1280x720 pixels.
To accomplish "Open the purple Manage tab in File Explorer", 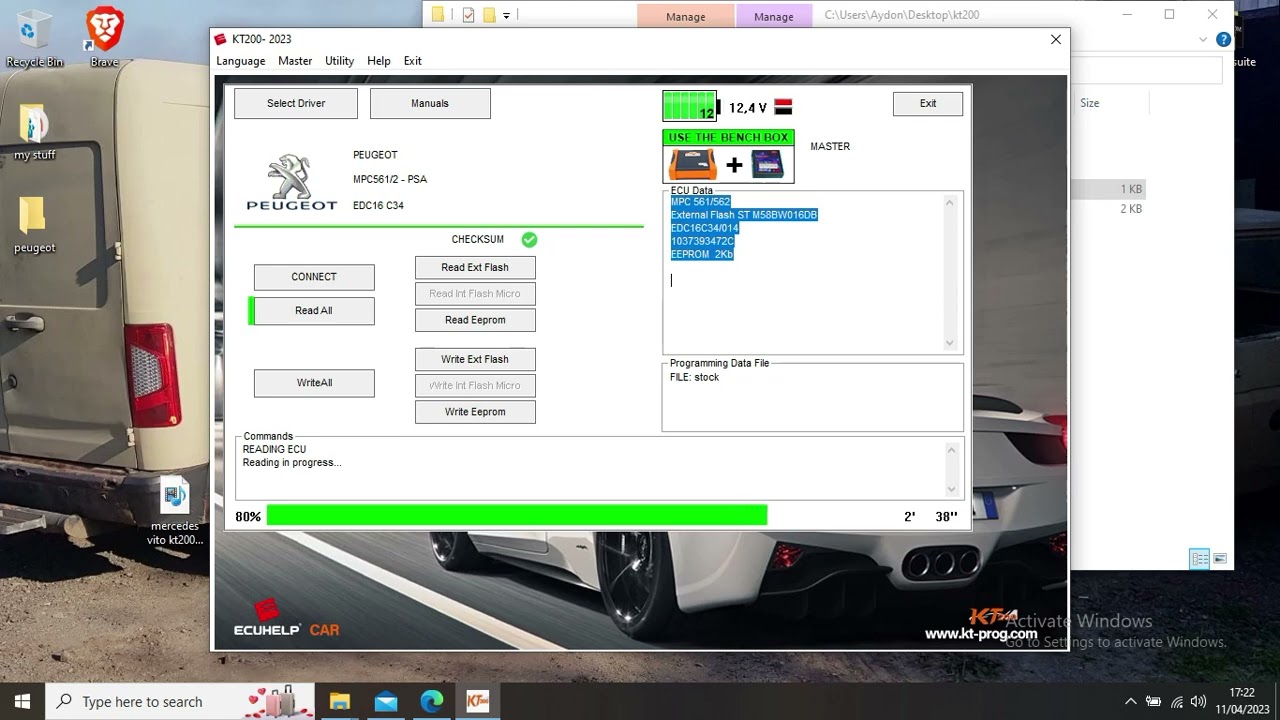I will 773,16.
